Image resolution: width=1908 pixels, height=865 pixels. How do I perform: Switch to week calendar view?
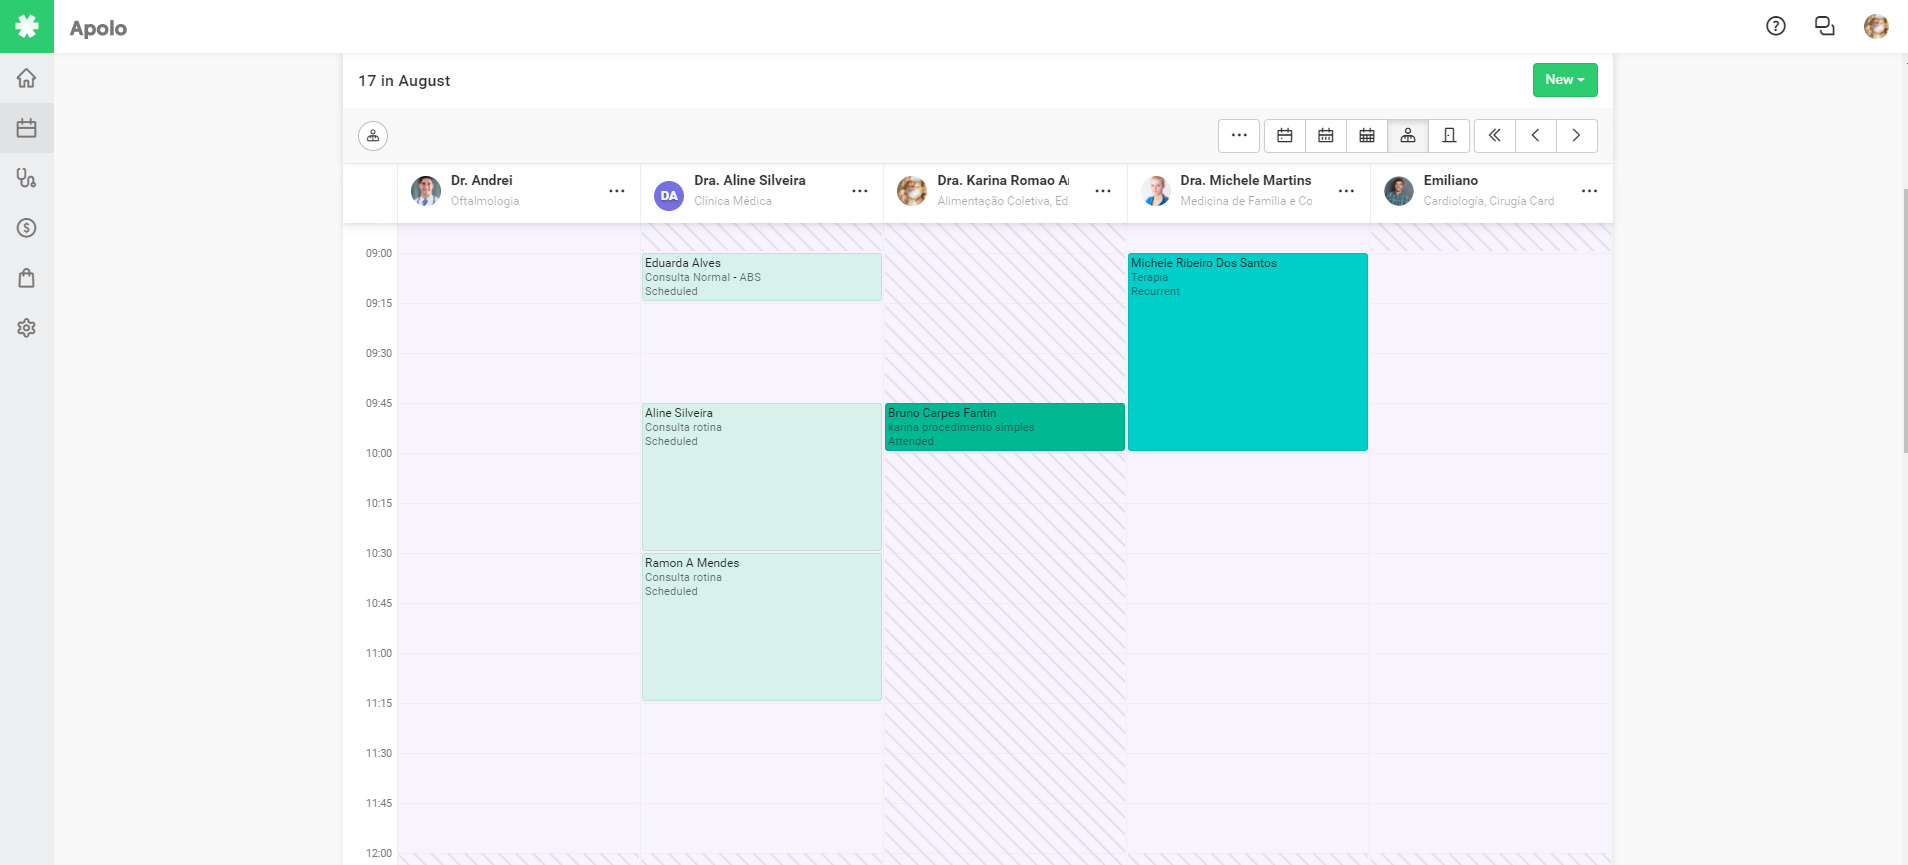point(1326,136)
